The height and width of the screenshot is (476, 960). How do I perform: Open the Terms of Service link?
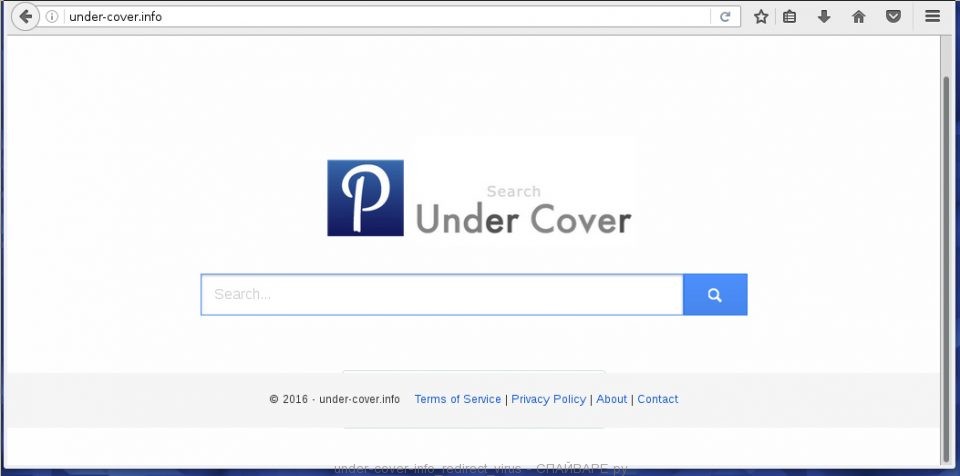[457, 399]
